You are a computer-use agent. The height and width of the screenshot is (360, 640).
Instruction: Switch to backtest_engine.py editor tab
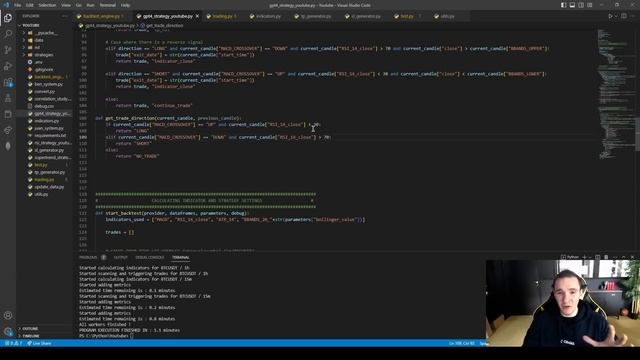tap(100, 16)
